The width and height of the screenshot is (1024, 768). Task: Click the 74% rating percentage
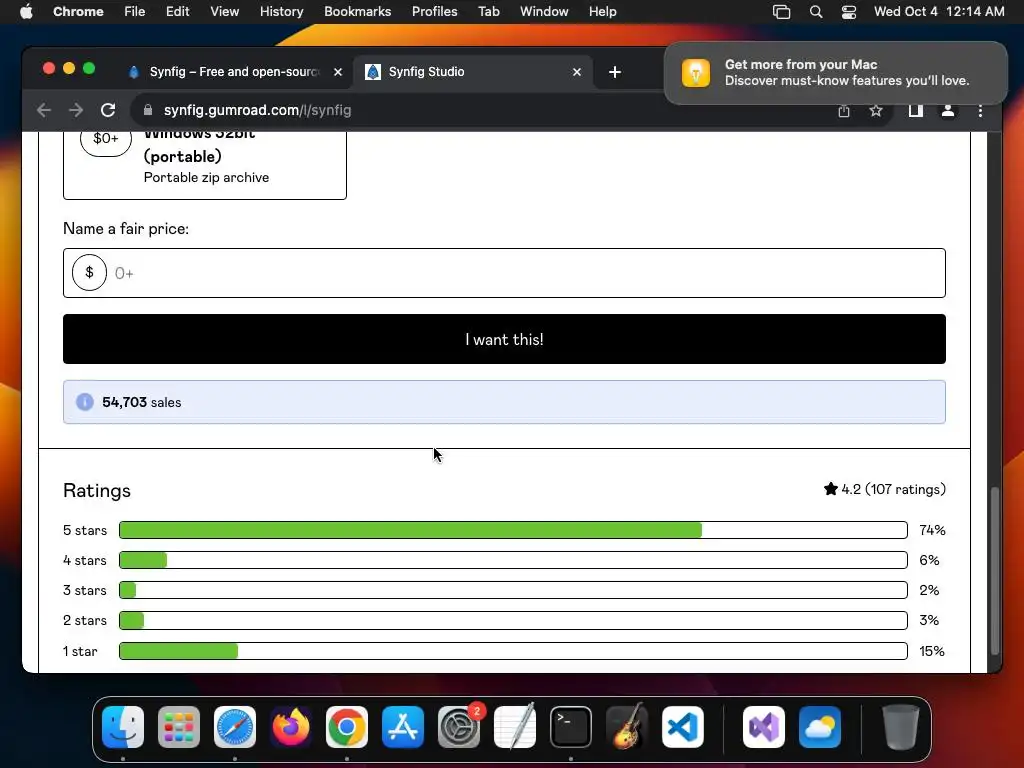[x=932, y=530]
